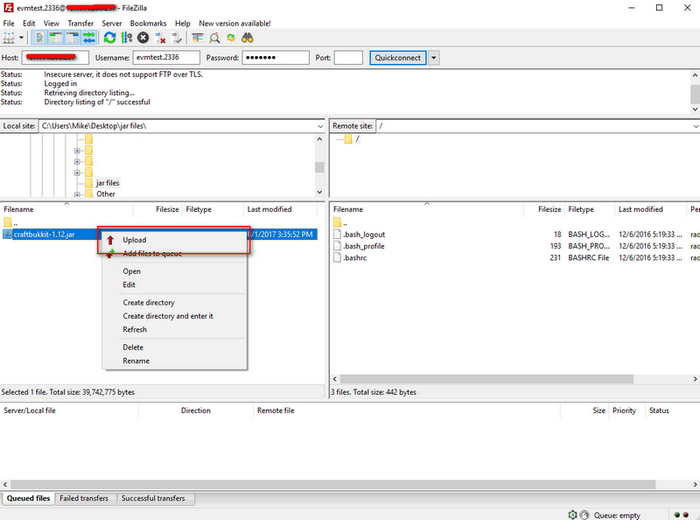Select .bash_logout remote file
Viewport: 700px width, 520px height.
[x=364, y=234]
